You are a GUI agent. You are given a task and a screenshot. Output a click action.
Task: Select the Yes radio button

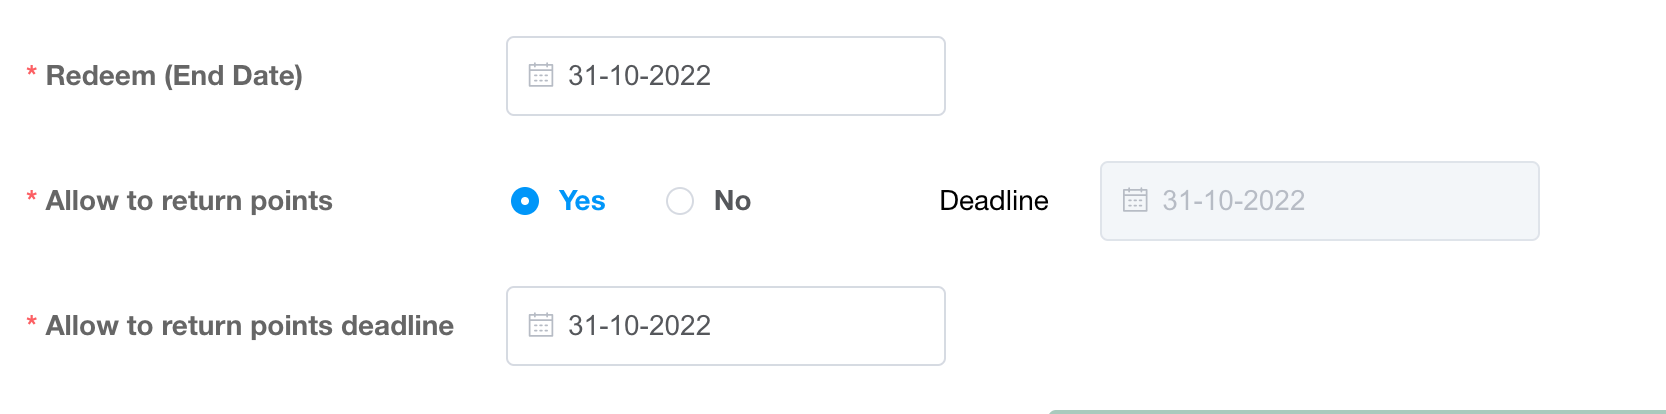525,201
